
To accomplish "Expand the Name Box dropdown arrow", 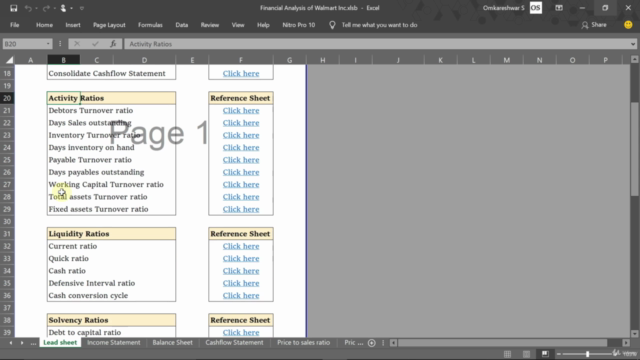I will point(48,44).
